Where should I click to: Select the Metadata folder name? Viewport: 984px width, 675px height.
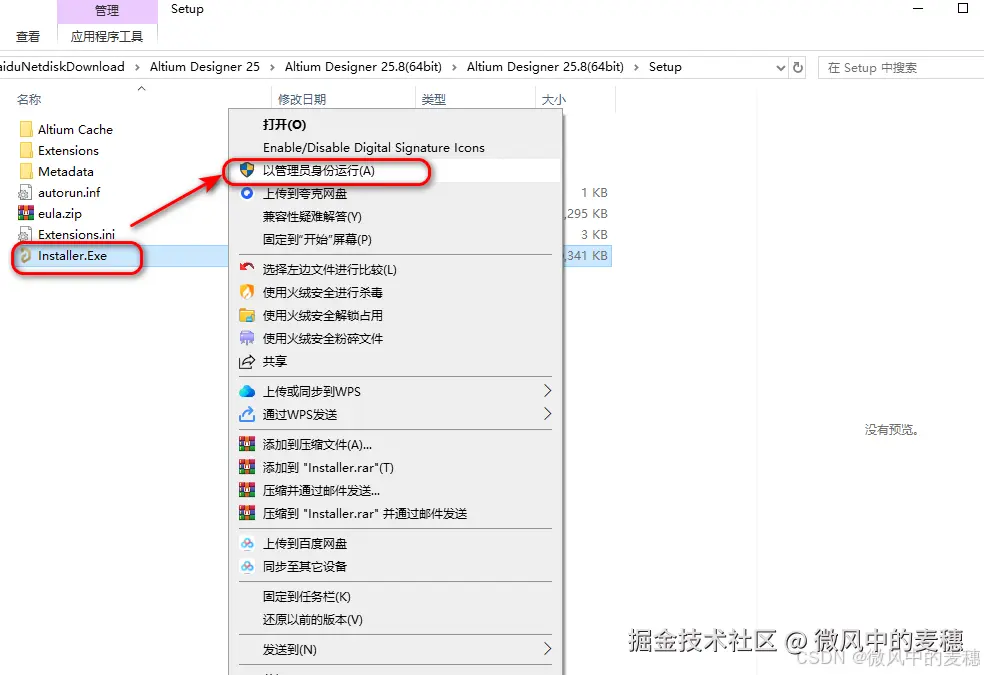[x=66, y=171]
